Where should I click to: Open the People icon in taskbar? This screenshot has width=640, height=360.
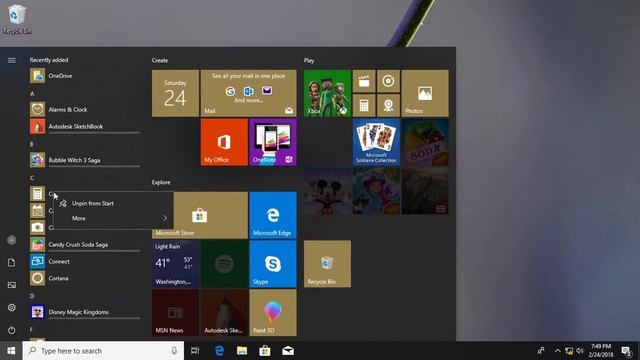click(541, 351)
